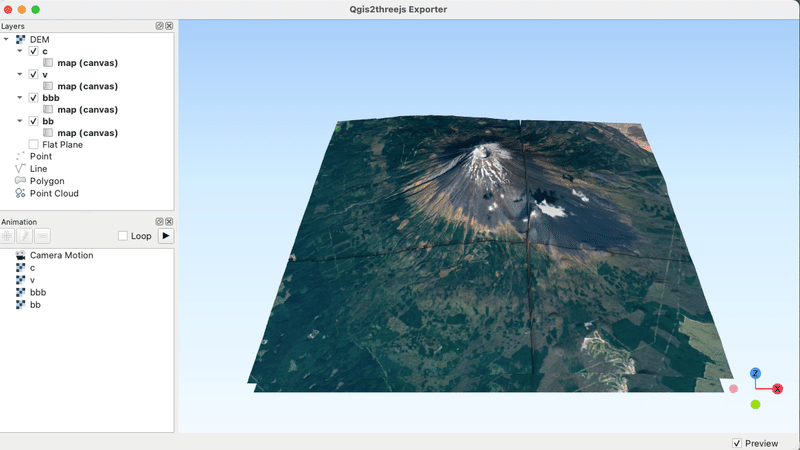Select the Polygon group in Layers
The image size is (800, 450).
pos(47,181)
